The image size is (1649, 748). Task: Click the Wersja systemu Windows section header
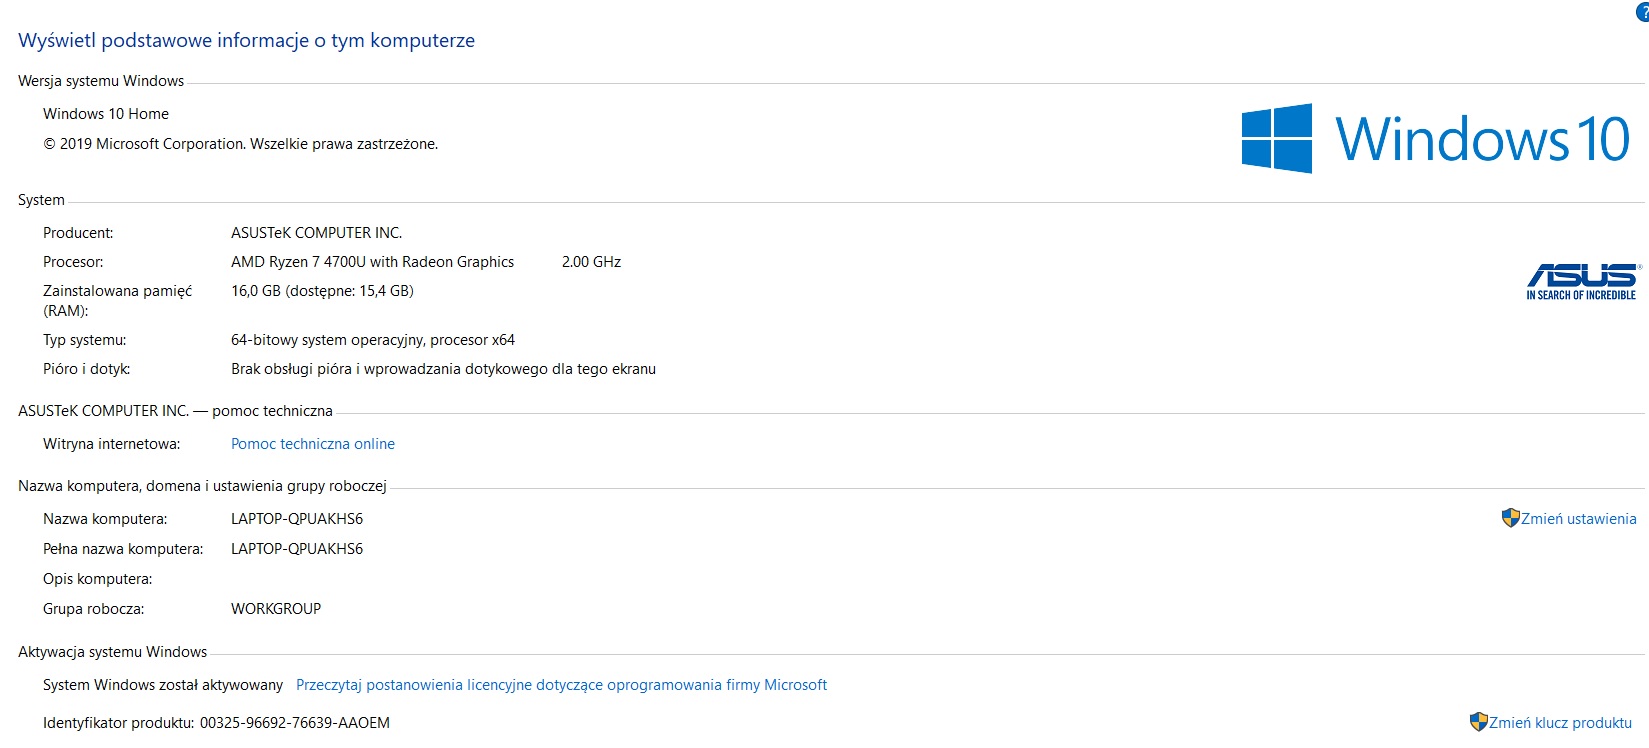tap(101, 81)
